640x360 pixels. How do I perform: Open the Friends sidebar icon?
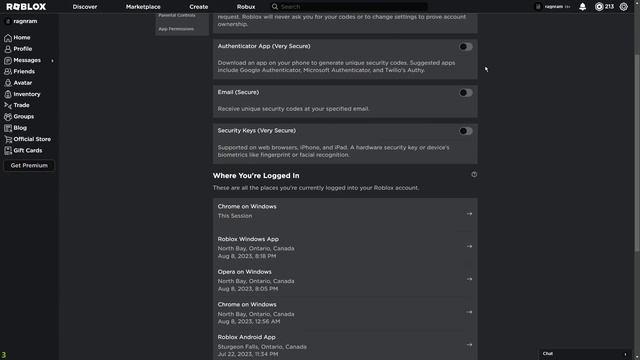click(x=8, y=71)
